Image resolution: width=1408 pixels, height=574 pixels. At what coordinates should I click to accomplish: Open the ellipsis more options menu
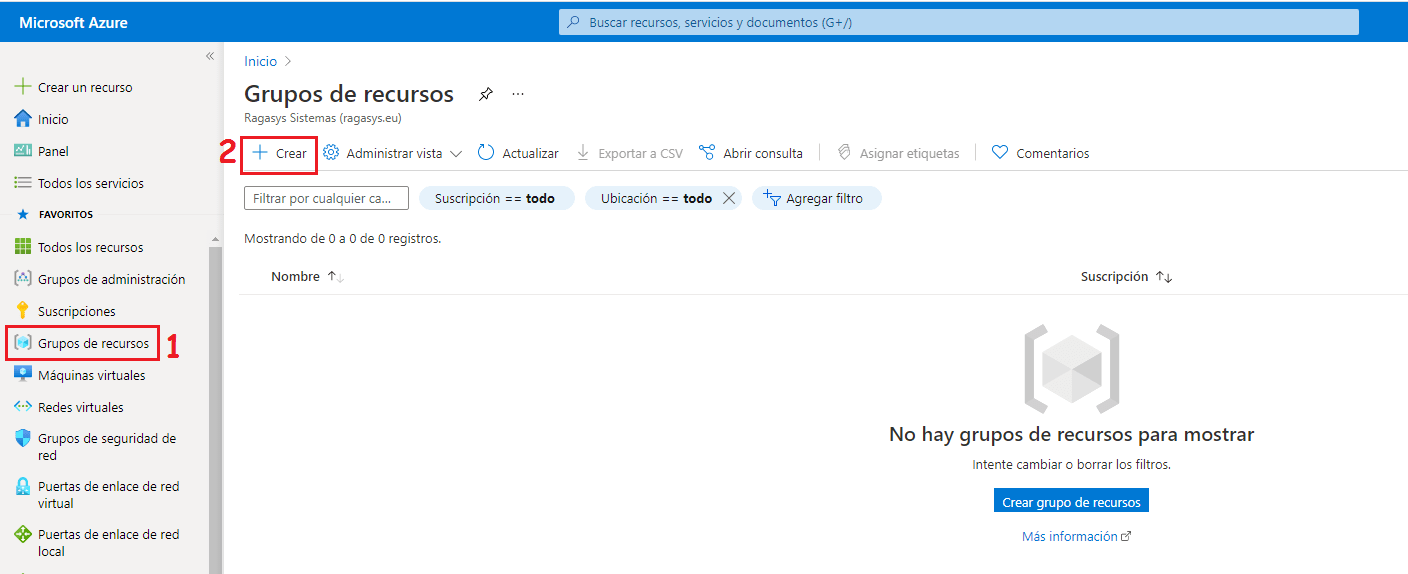click(518, 94)
